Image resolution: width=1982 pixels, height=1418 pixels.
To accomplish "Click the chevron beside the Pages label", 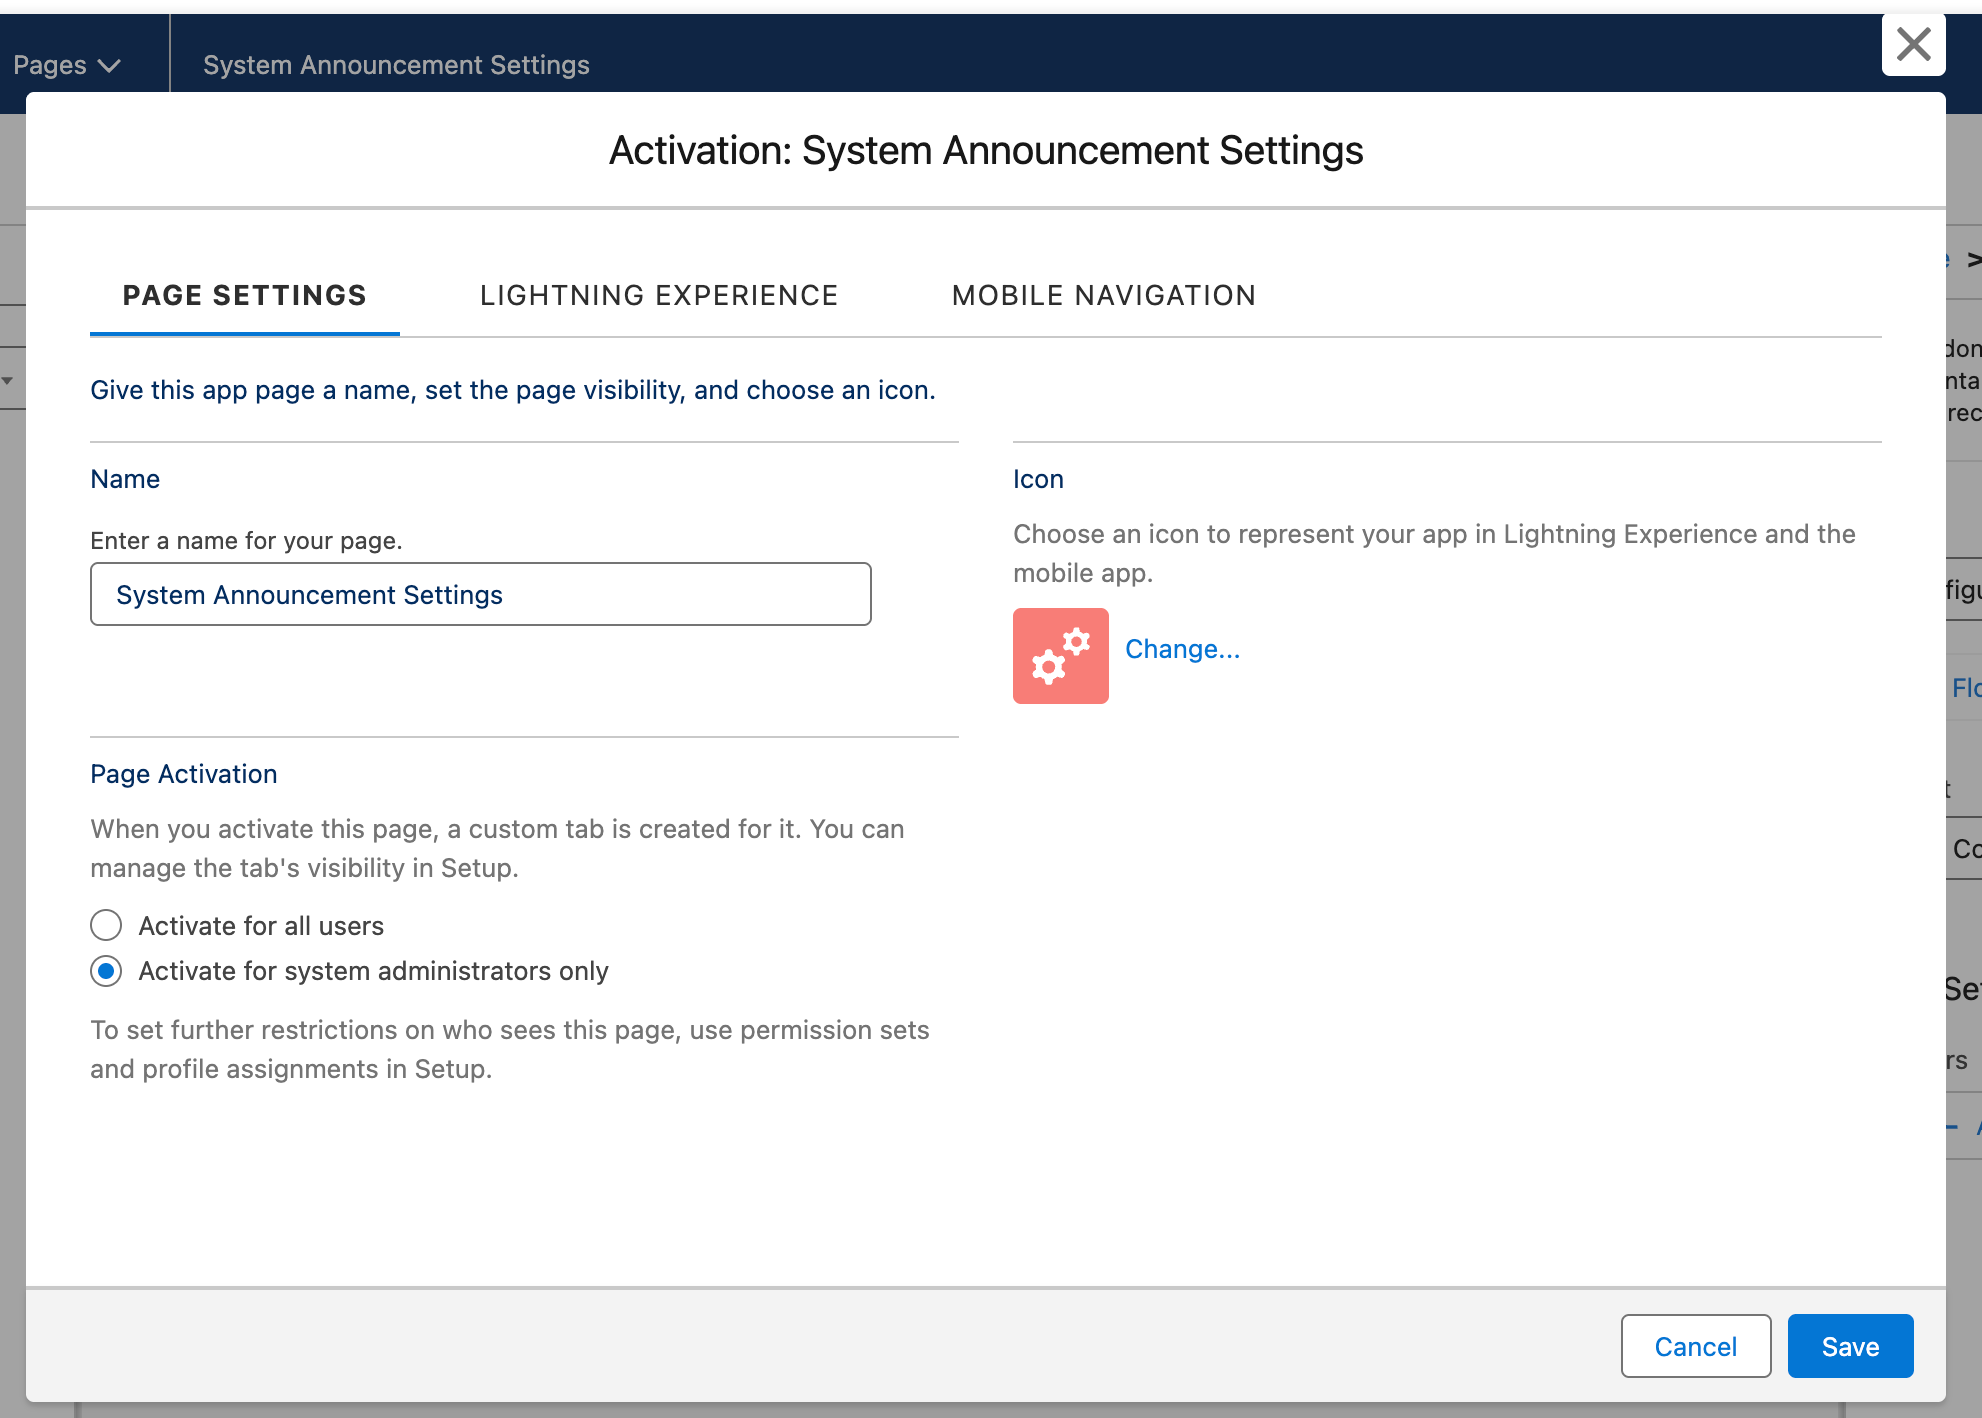I will click(x=110, y=65).
